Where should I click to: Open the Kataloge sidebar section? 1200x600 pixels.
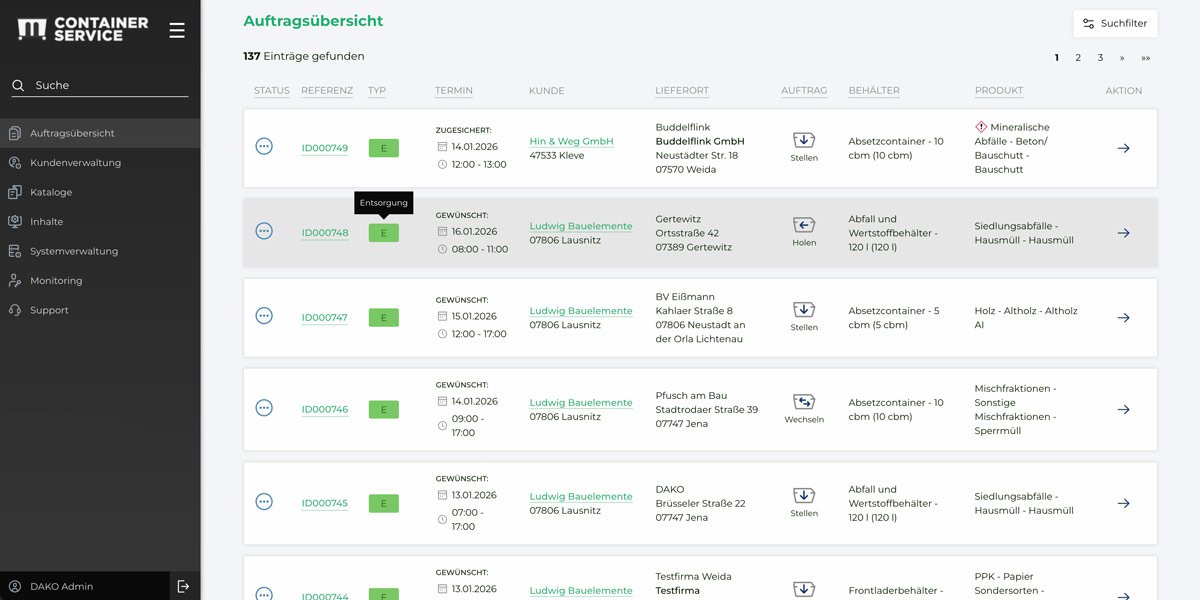click(51, 192)
